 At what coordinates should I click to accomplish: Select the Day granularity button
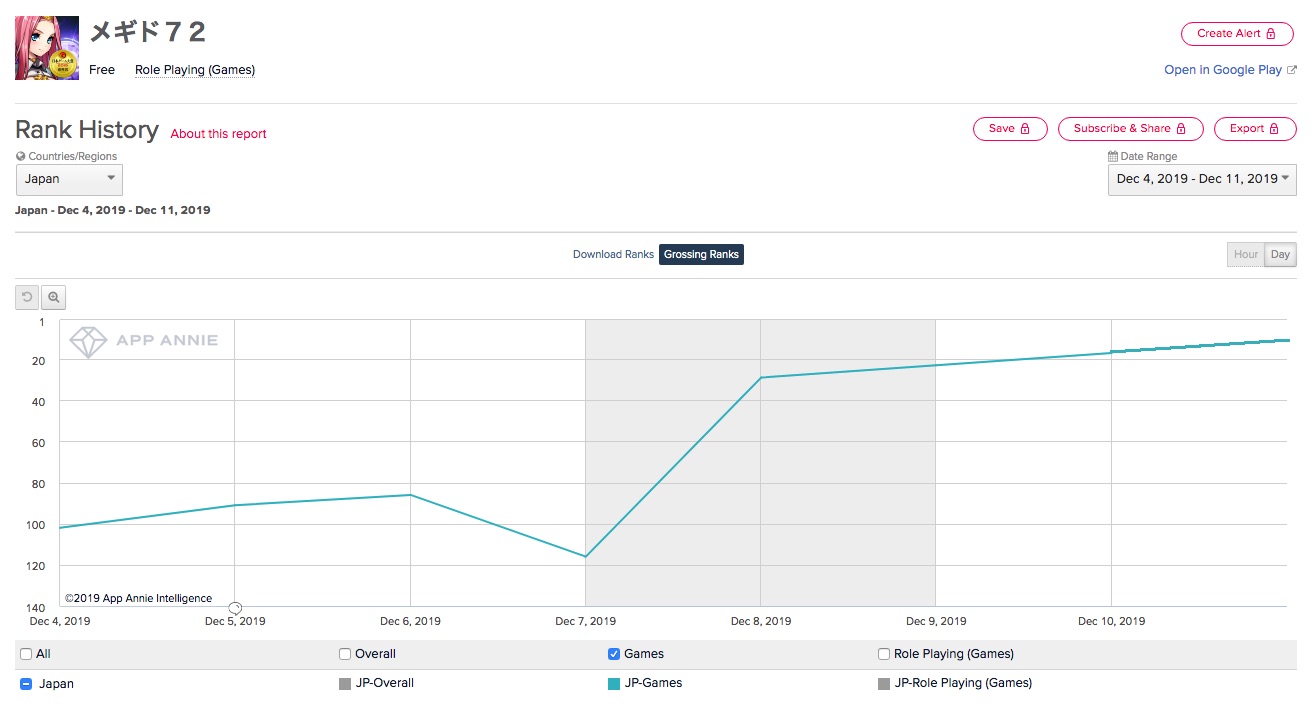tap(1280, 254)
